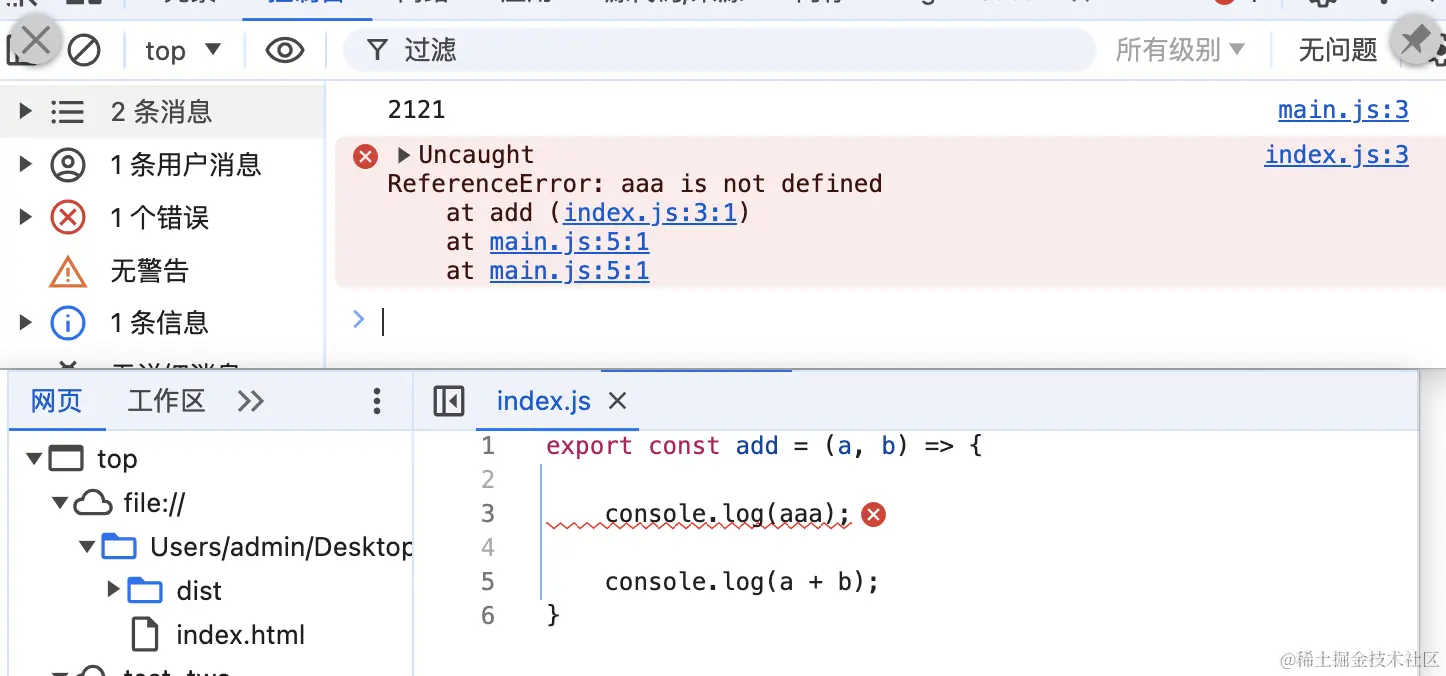Close the index.js editor tab
This screenshot has width=1446, height=676.
point(618,401)
